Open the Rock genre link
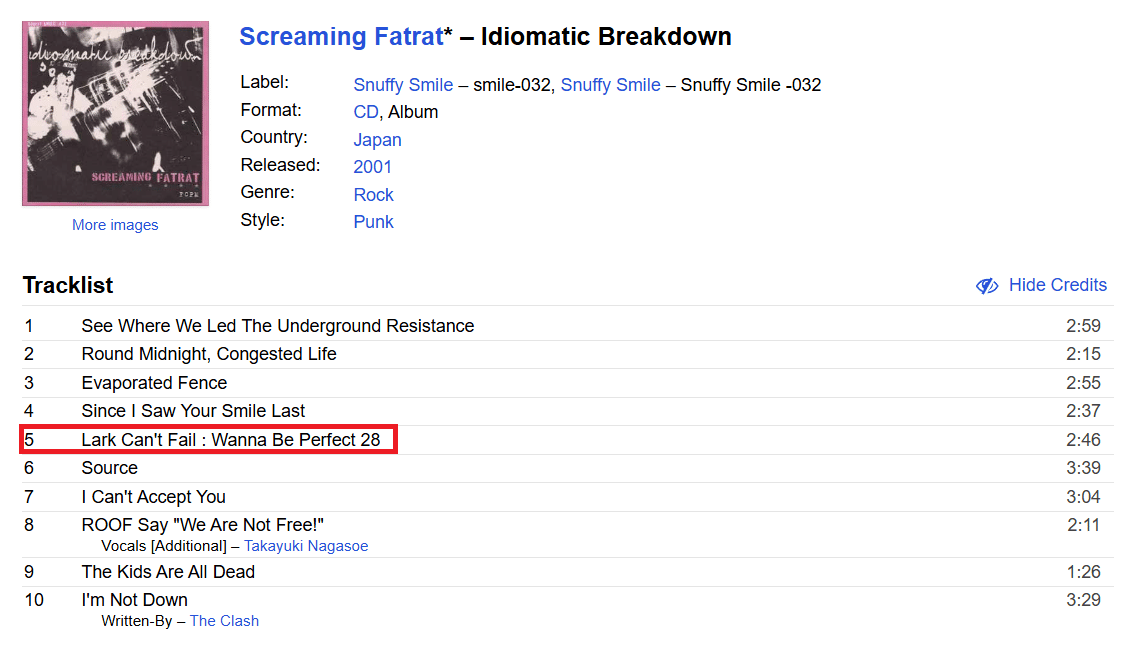This screenshot has height=653, width=1134. coord(373,195)
